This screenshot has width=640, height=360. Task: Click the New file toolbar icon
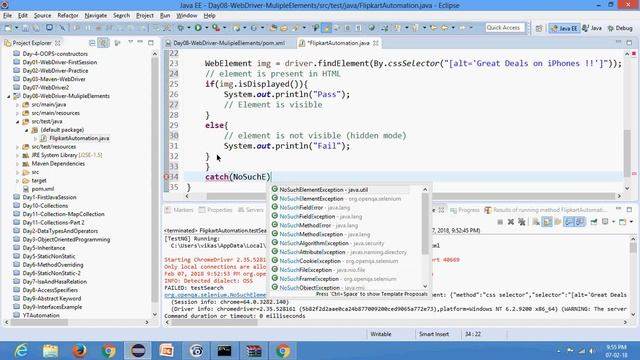pos(8,28)
